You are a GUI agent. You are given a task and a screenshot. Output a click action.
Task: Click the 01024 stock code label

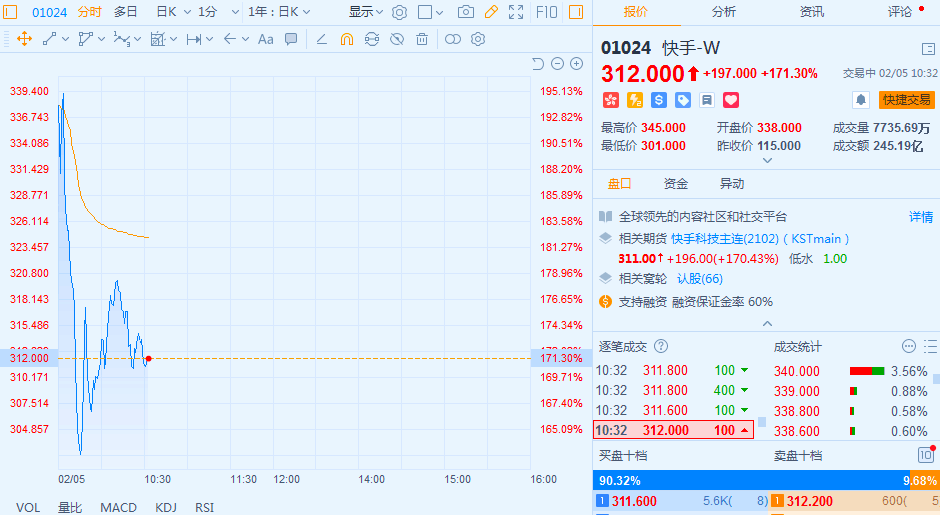pyautogui.click(x=49, y=12)
